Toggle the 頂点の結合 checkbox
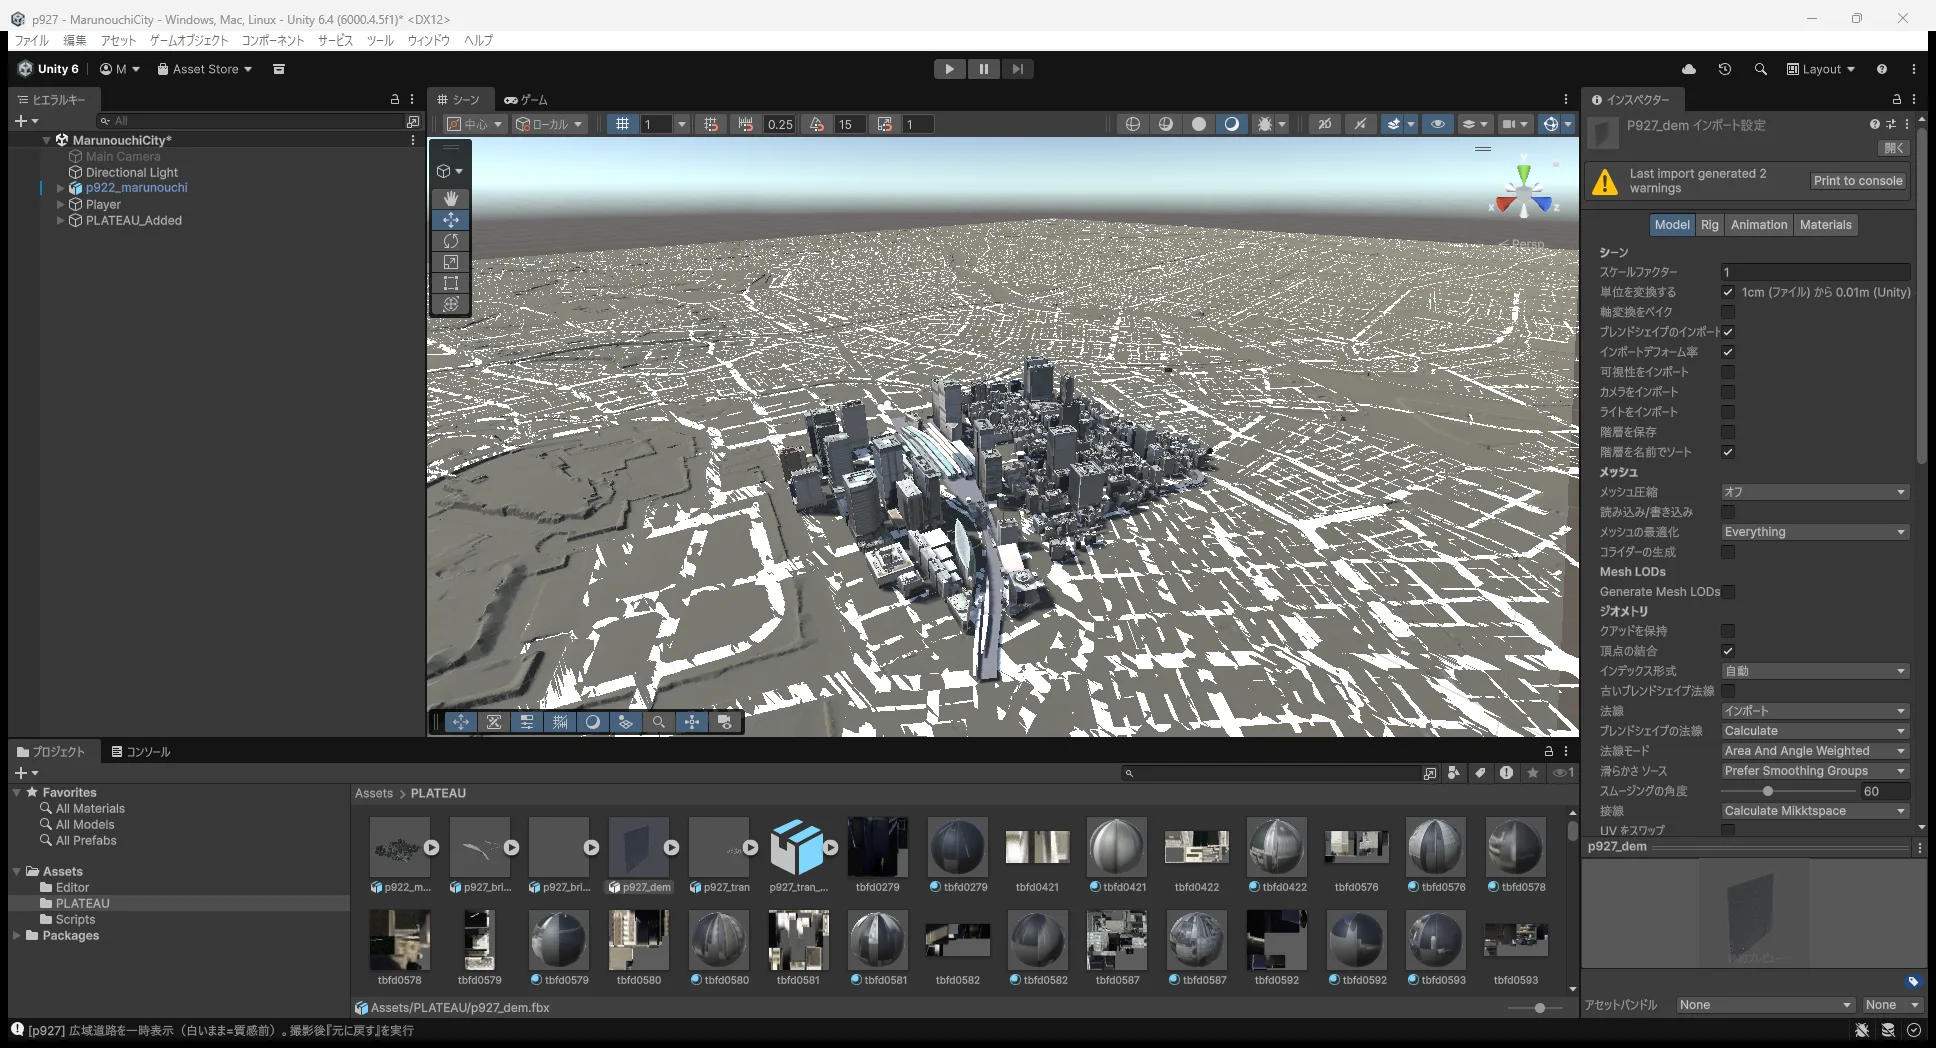The image size is (1936, 1048). (x=1728, y=651)
